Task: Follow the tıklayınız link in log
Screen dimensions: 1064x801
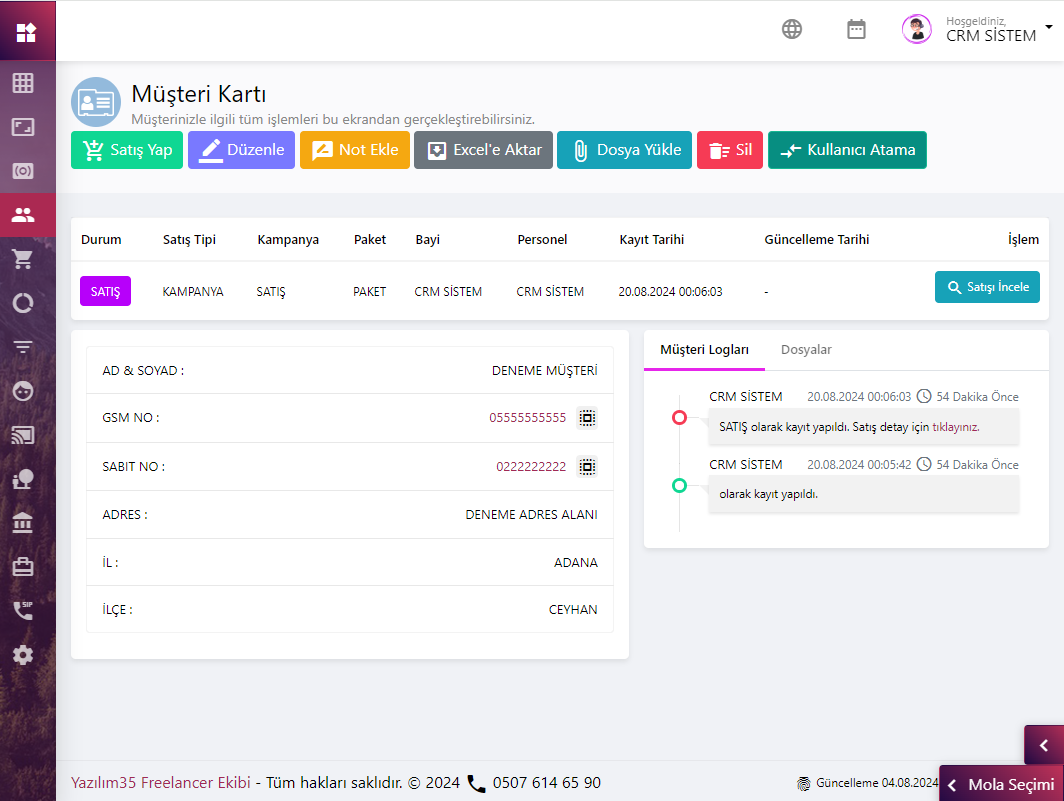Action: [x=955, y=427]
